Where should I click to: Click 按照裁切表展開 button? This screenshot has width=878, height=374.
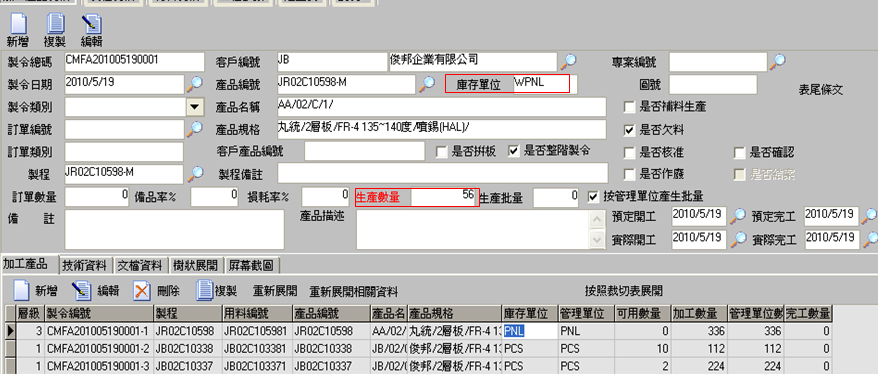(x=624, y=291)
